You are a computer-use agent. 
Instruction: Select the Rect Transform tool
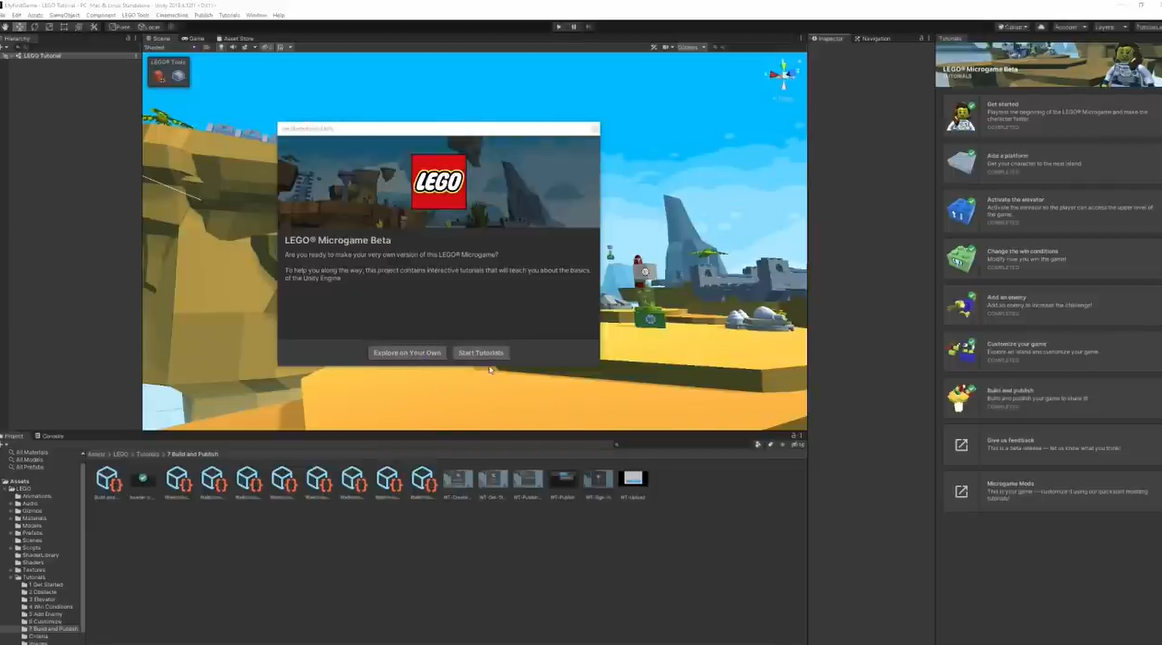pos(64,27)
